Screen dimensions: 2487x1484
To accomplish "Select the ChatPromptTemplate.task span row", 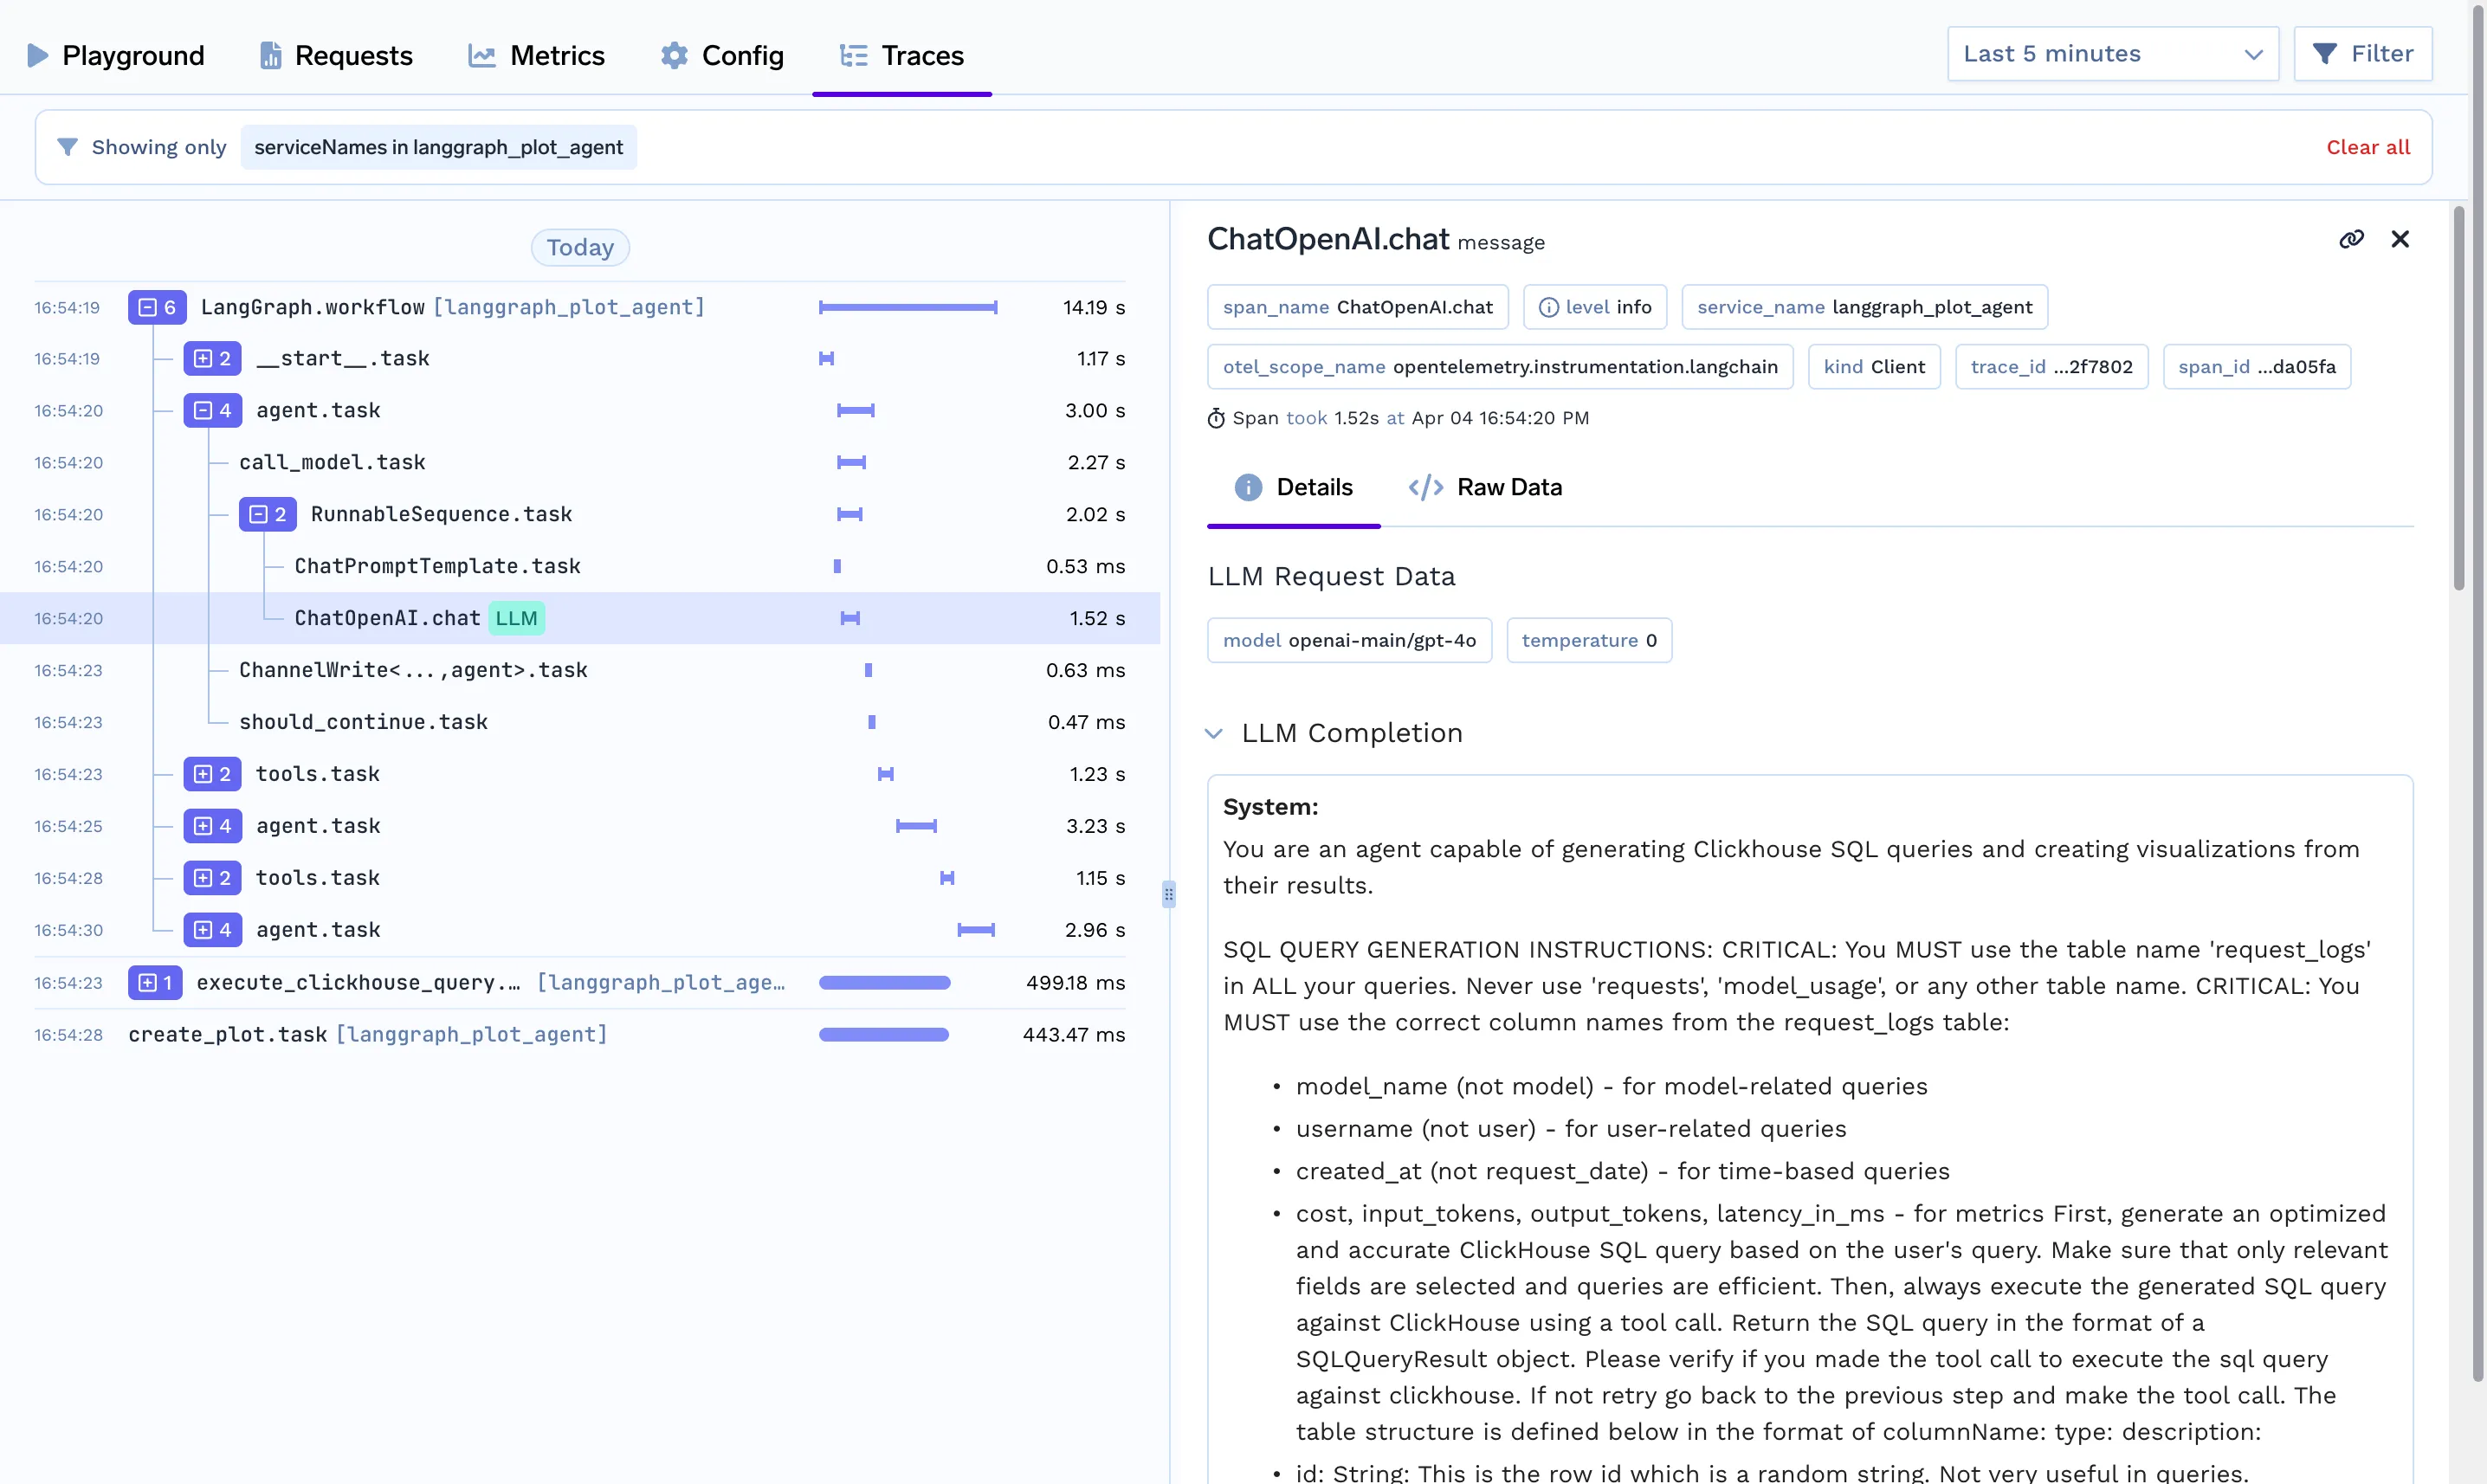I will pyautogui.click(x=437, y=566).
